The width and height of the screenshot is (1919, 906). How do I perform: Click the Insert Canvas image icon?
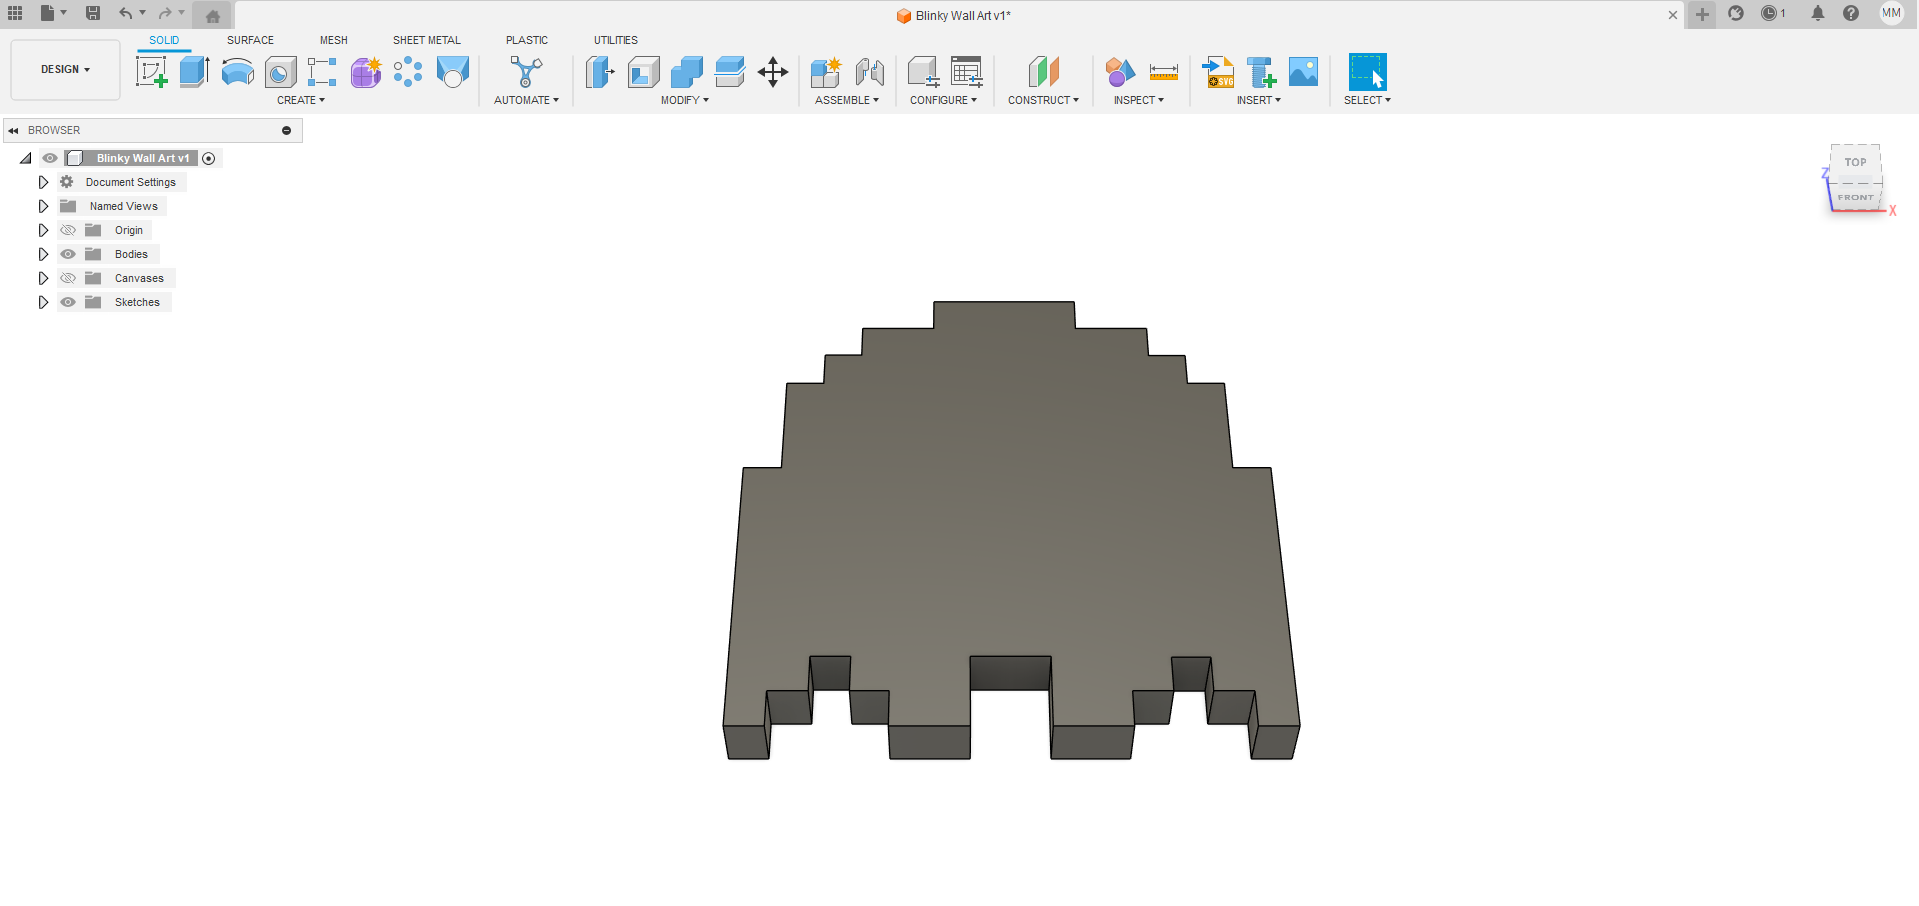pos(1304,72)
